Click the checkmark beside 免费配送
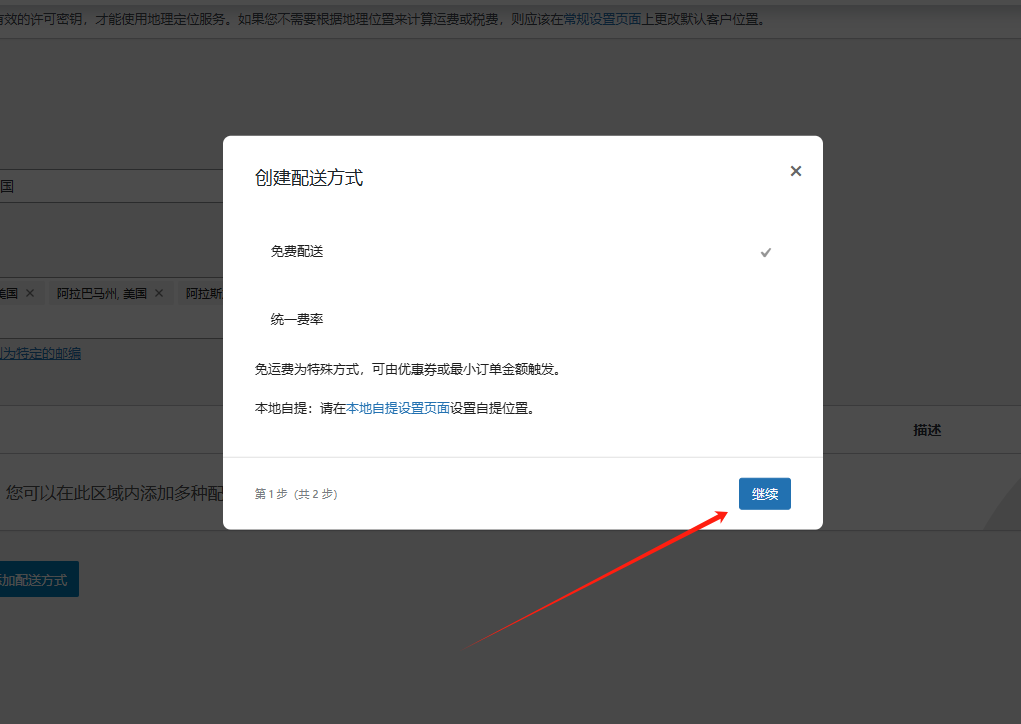This screenshot has height=724, width=1021. click(x=766, y=252)
